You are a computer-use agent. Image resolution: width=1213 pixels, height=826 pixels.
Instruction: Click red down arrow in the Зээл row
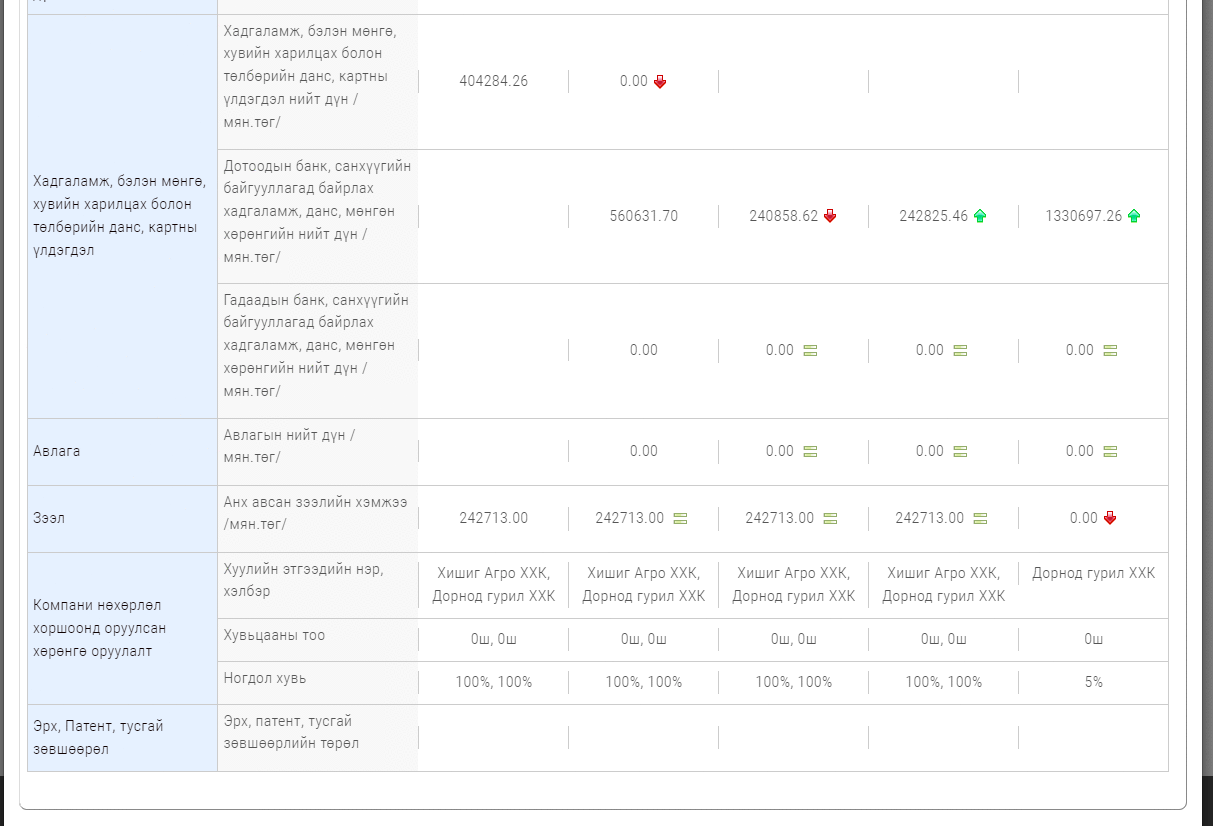(1110, 518)
